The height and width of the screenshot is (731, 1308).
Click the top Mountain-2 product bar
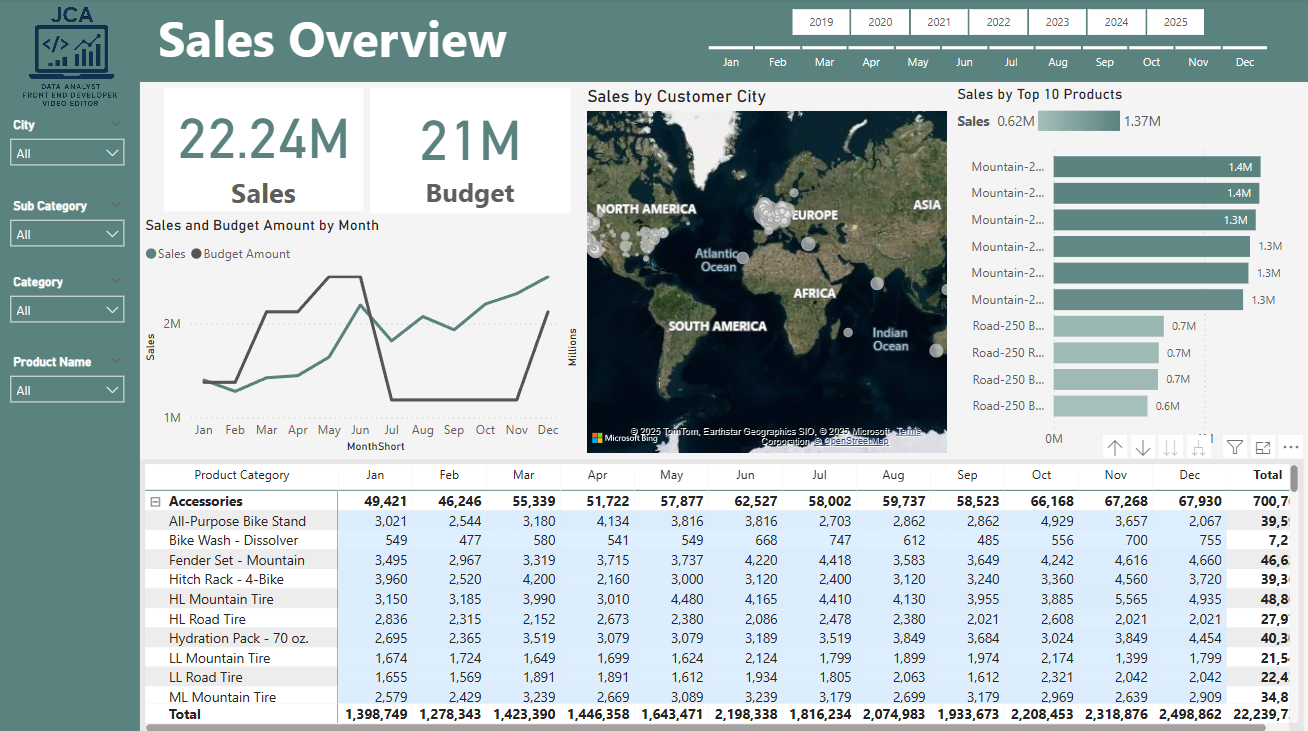pyautogui.click(x=1157, y=167)
